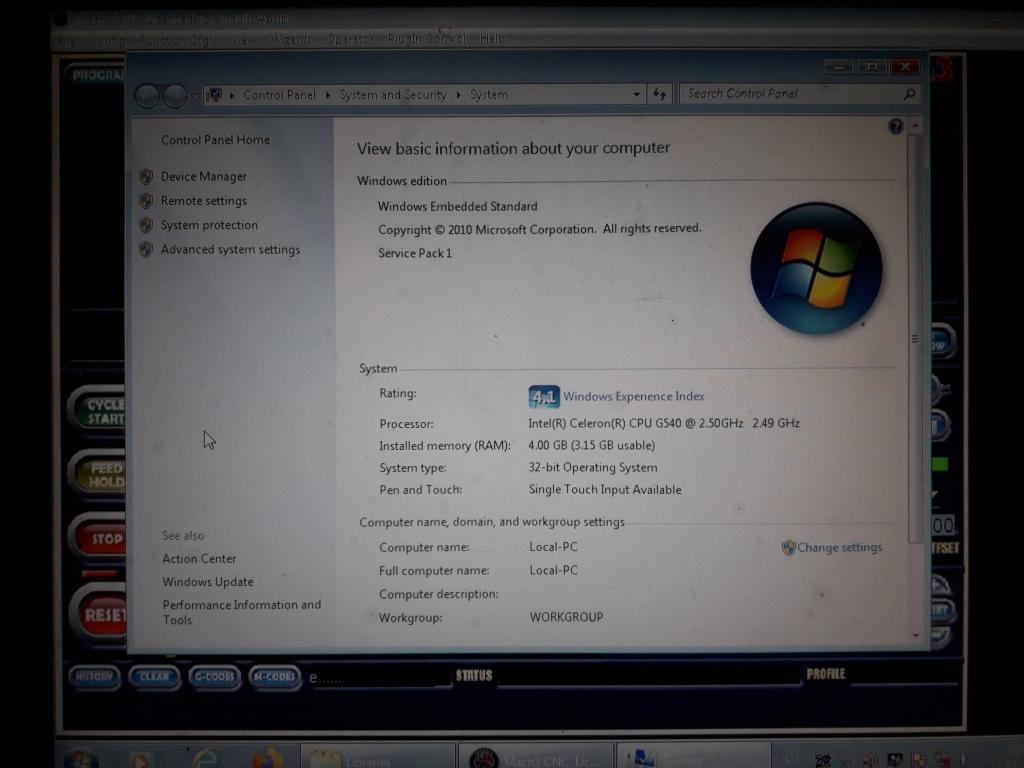This screenshot has width=1024, height=768.
Task: Click the Search Control Panel field
Action: point(790,94)
